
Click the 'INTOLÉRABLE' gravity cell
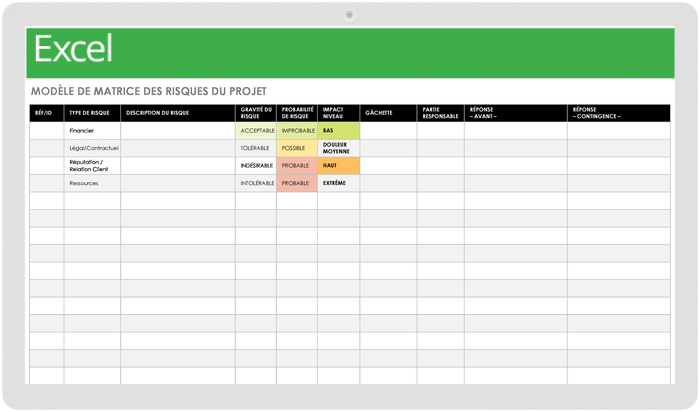click(x=255, y=184)
